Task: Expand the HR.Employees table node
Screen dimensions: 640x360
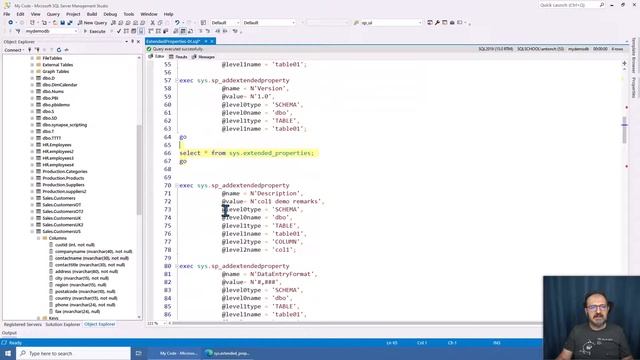Action: [x=32, y=145]
